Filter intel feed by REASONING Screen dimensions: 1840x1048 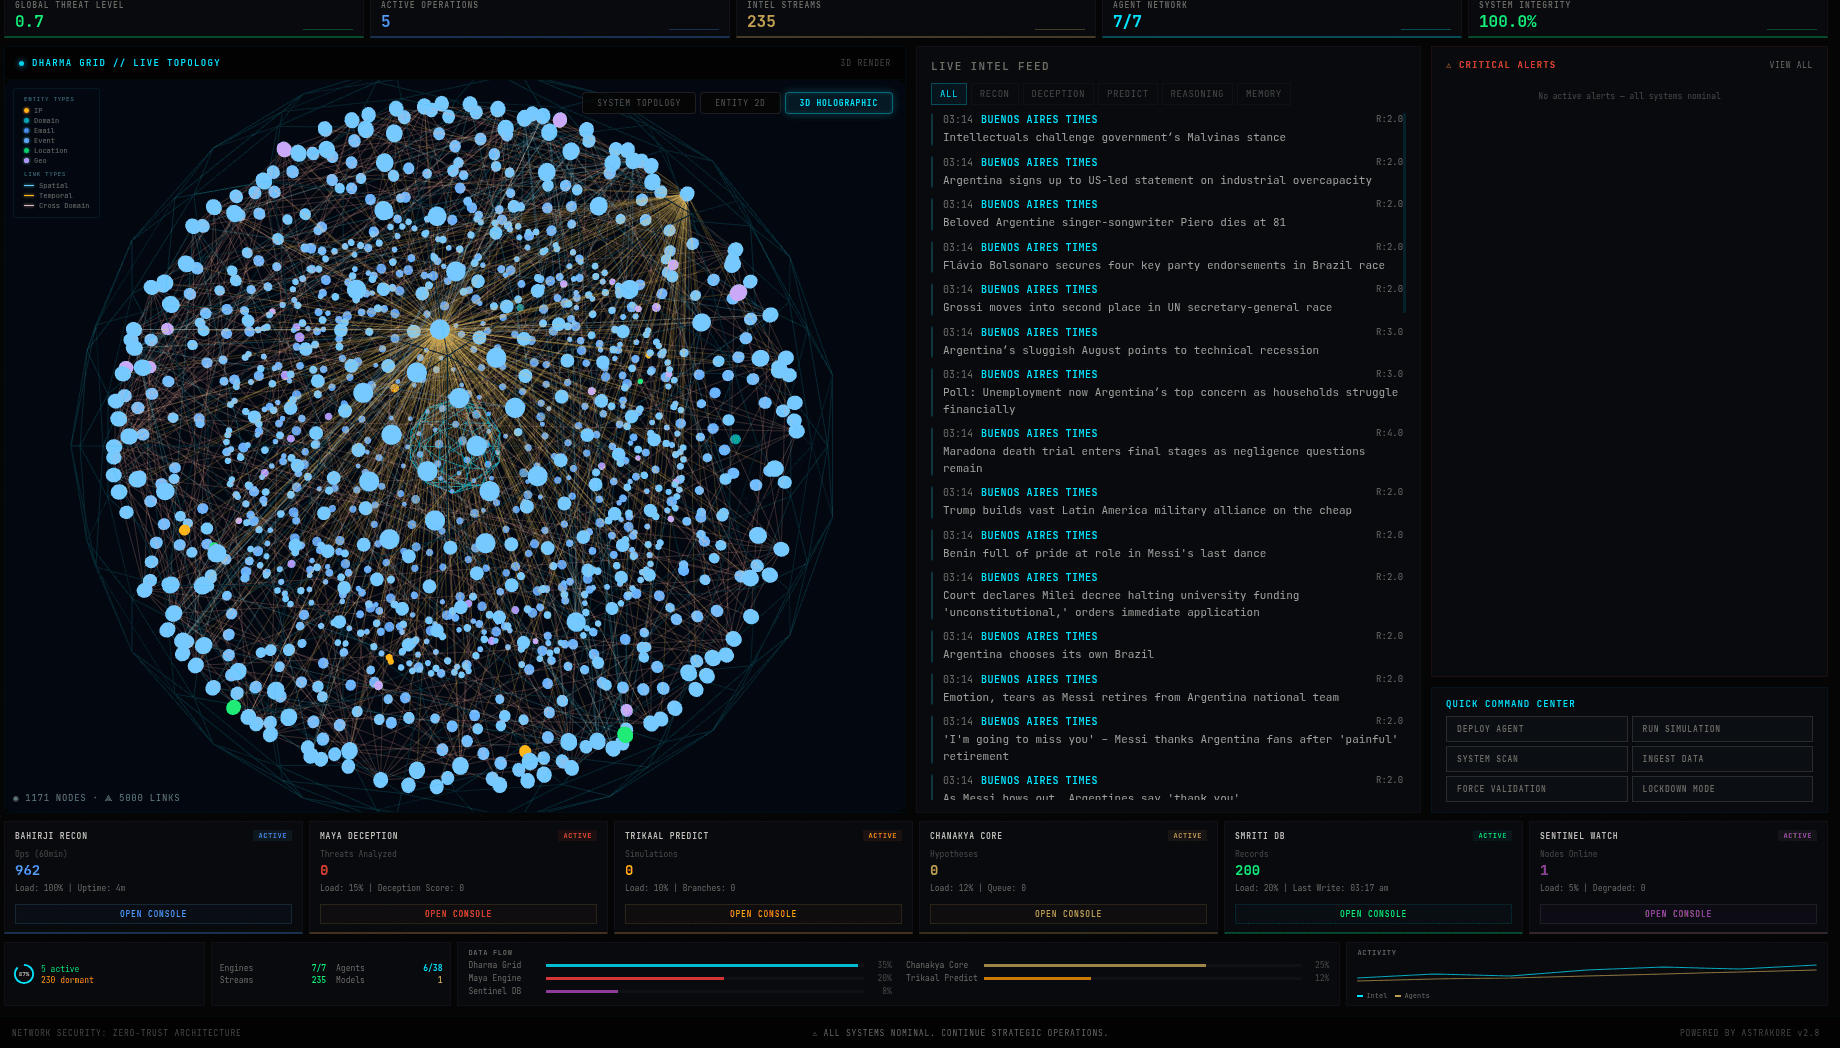[1197, 94]
